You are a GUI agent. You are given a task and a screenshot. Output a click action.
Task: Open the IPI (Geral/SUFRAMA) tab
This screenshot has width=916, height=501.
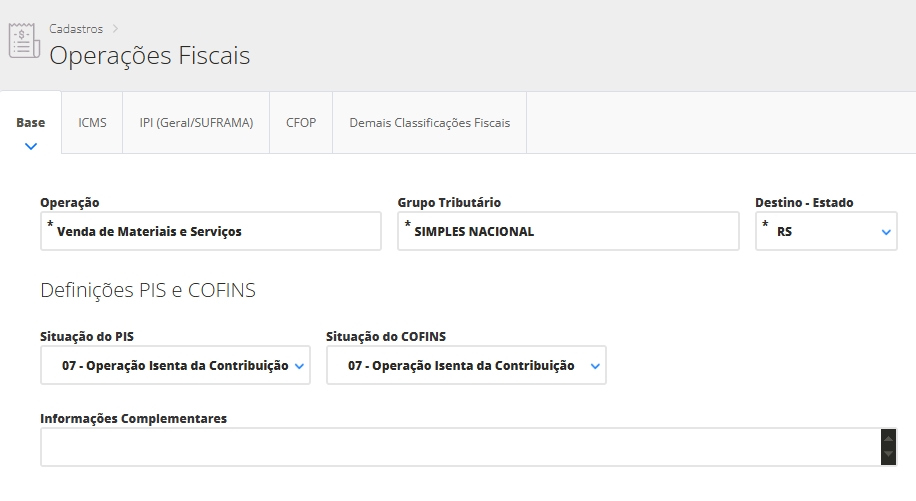click(196, 123)
